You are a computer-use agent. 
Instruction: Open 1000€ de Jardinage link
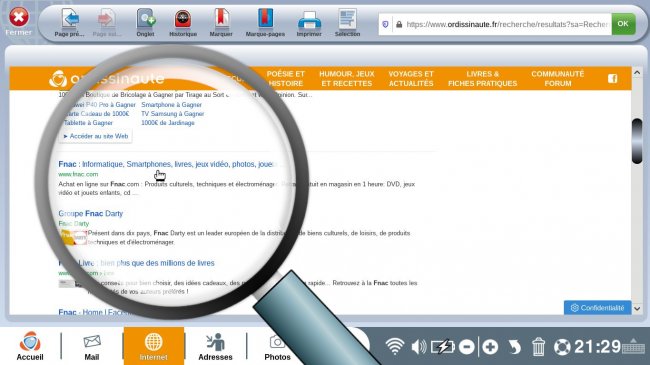167,123
